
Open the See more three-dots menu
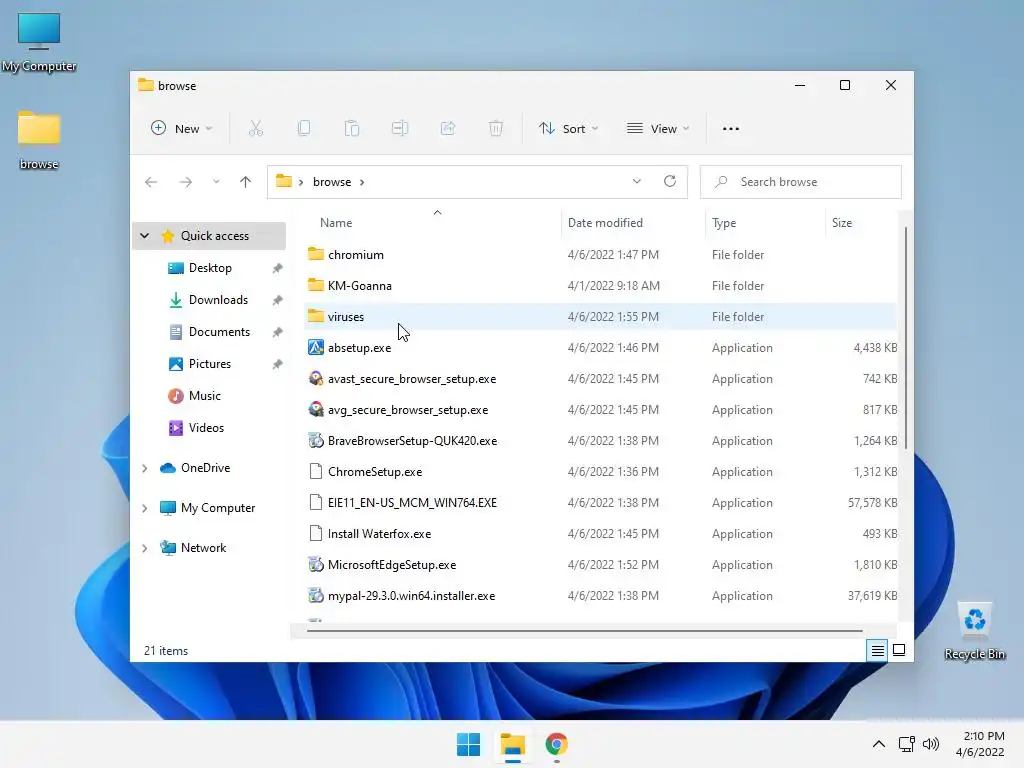point(731,129)
